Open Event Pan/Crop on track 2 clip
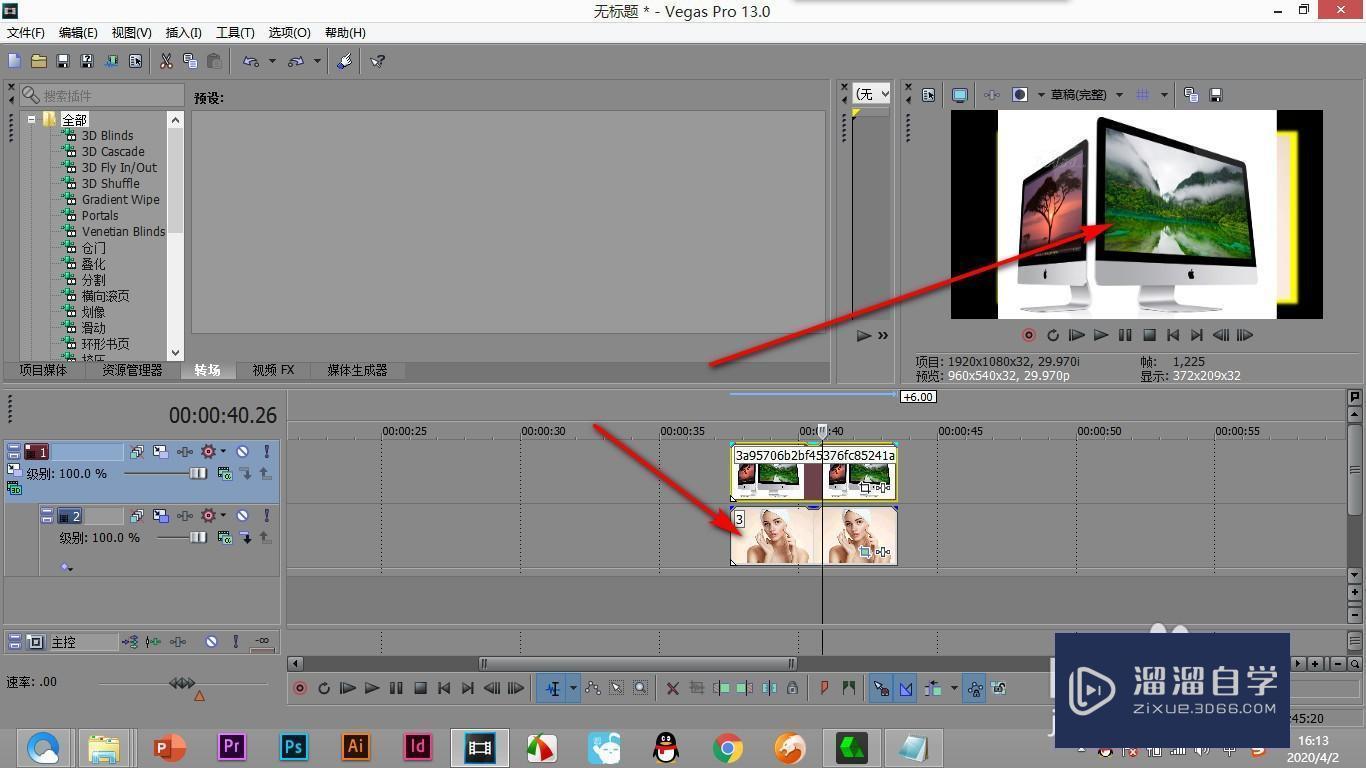The width and height of the screenshot is (1366, 768). click(x=865, y=552)
